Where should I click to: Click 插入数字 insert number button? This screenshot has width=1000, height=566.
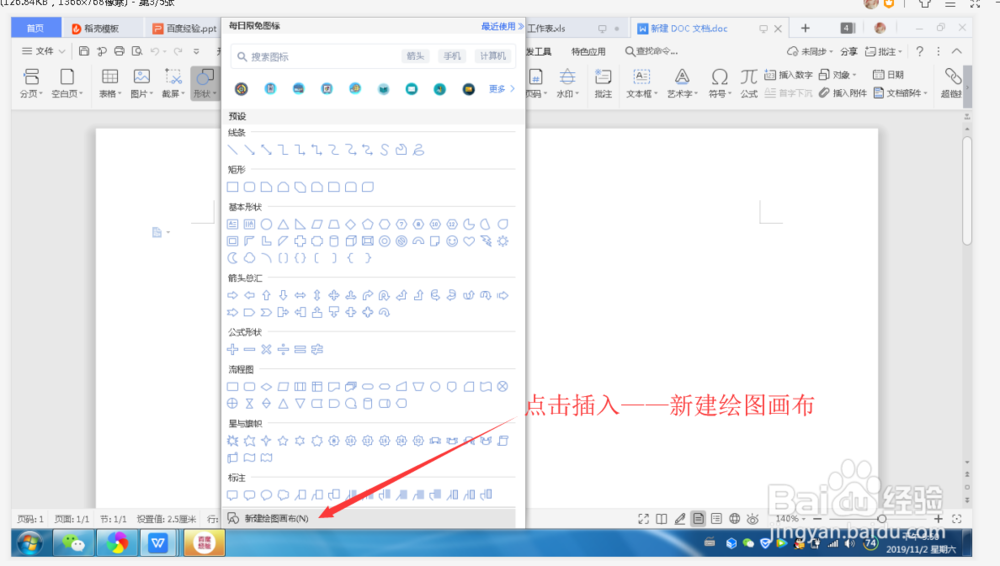click(789, 75)
